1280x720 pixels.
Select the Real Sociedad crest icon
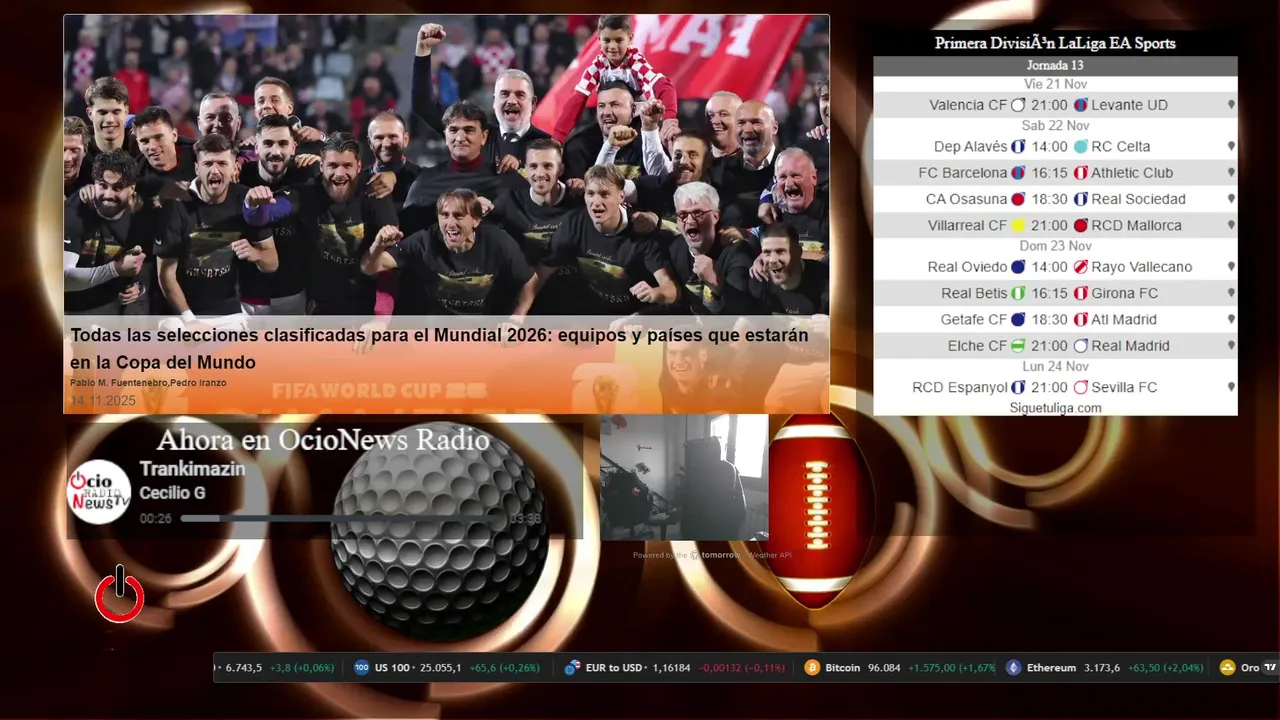coord(1081,199)
